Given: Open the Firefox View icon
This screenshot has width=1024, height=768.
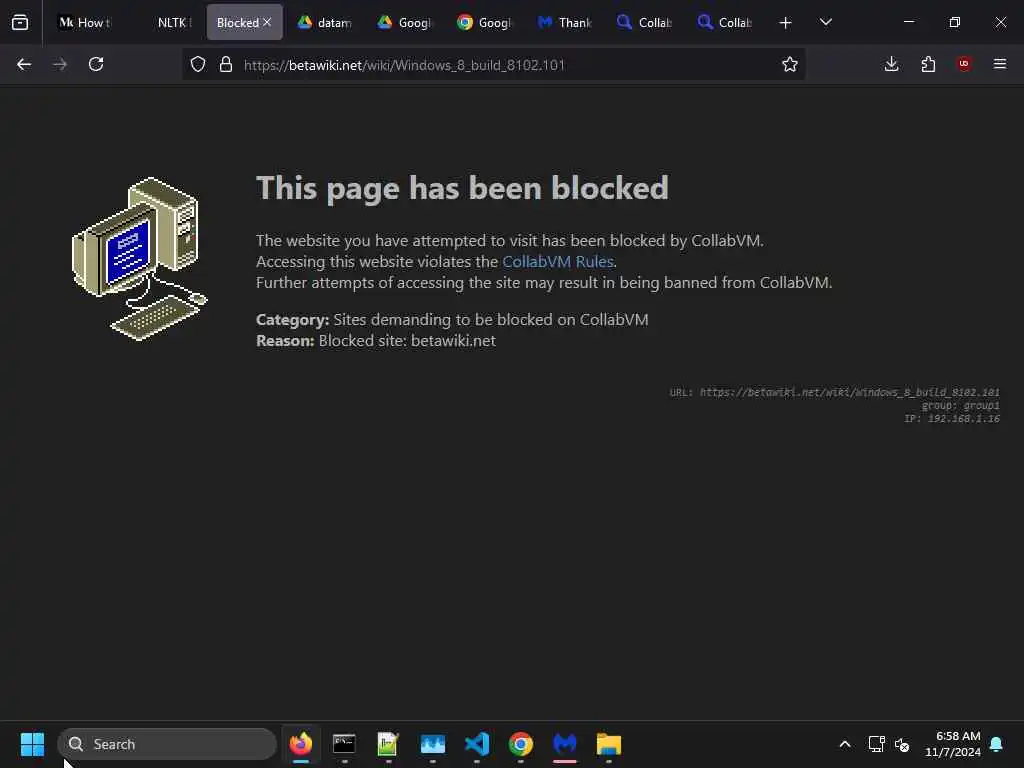Looking at the screenshot, I should click(20, 22).
